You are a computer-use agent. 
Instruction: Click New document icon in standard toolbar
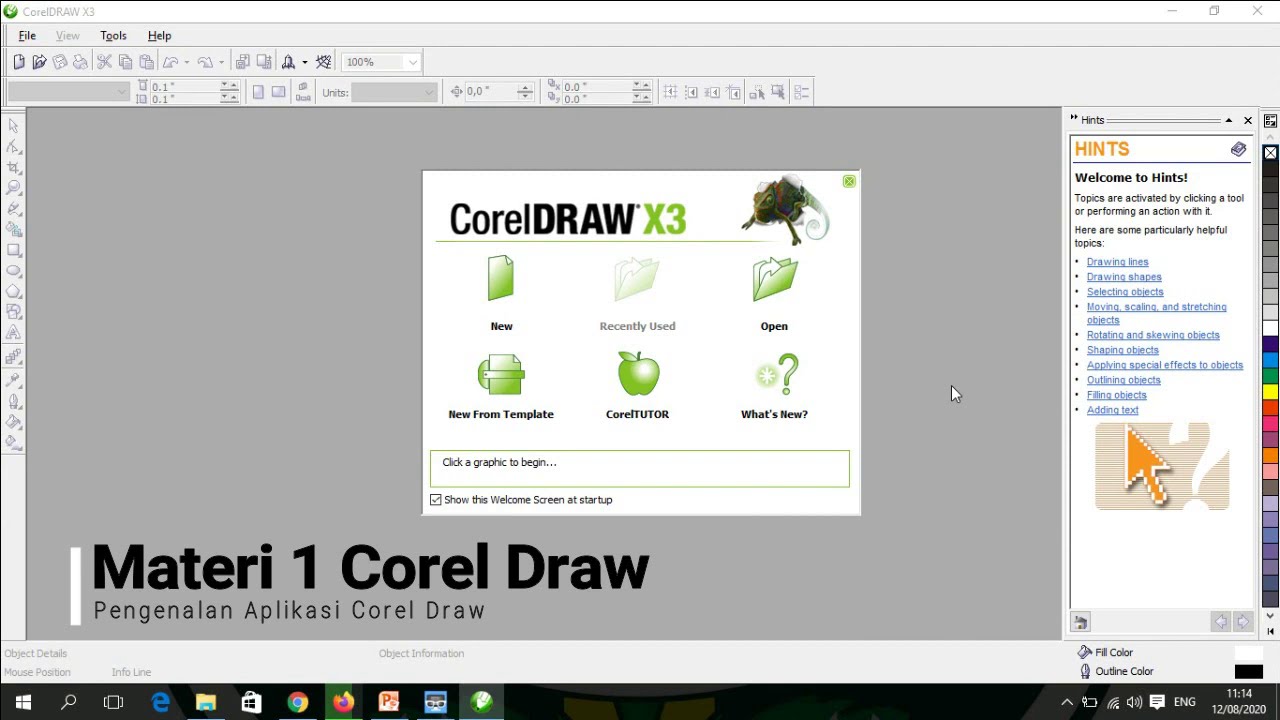coord(18,62)
